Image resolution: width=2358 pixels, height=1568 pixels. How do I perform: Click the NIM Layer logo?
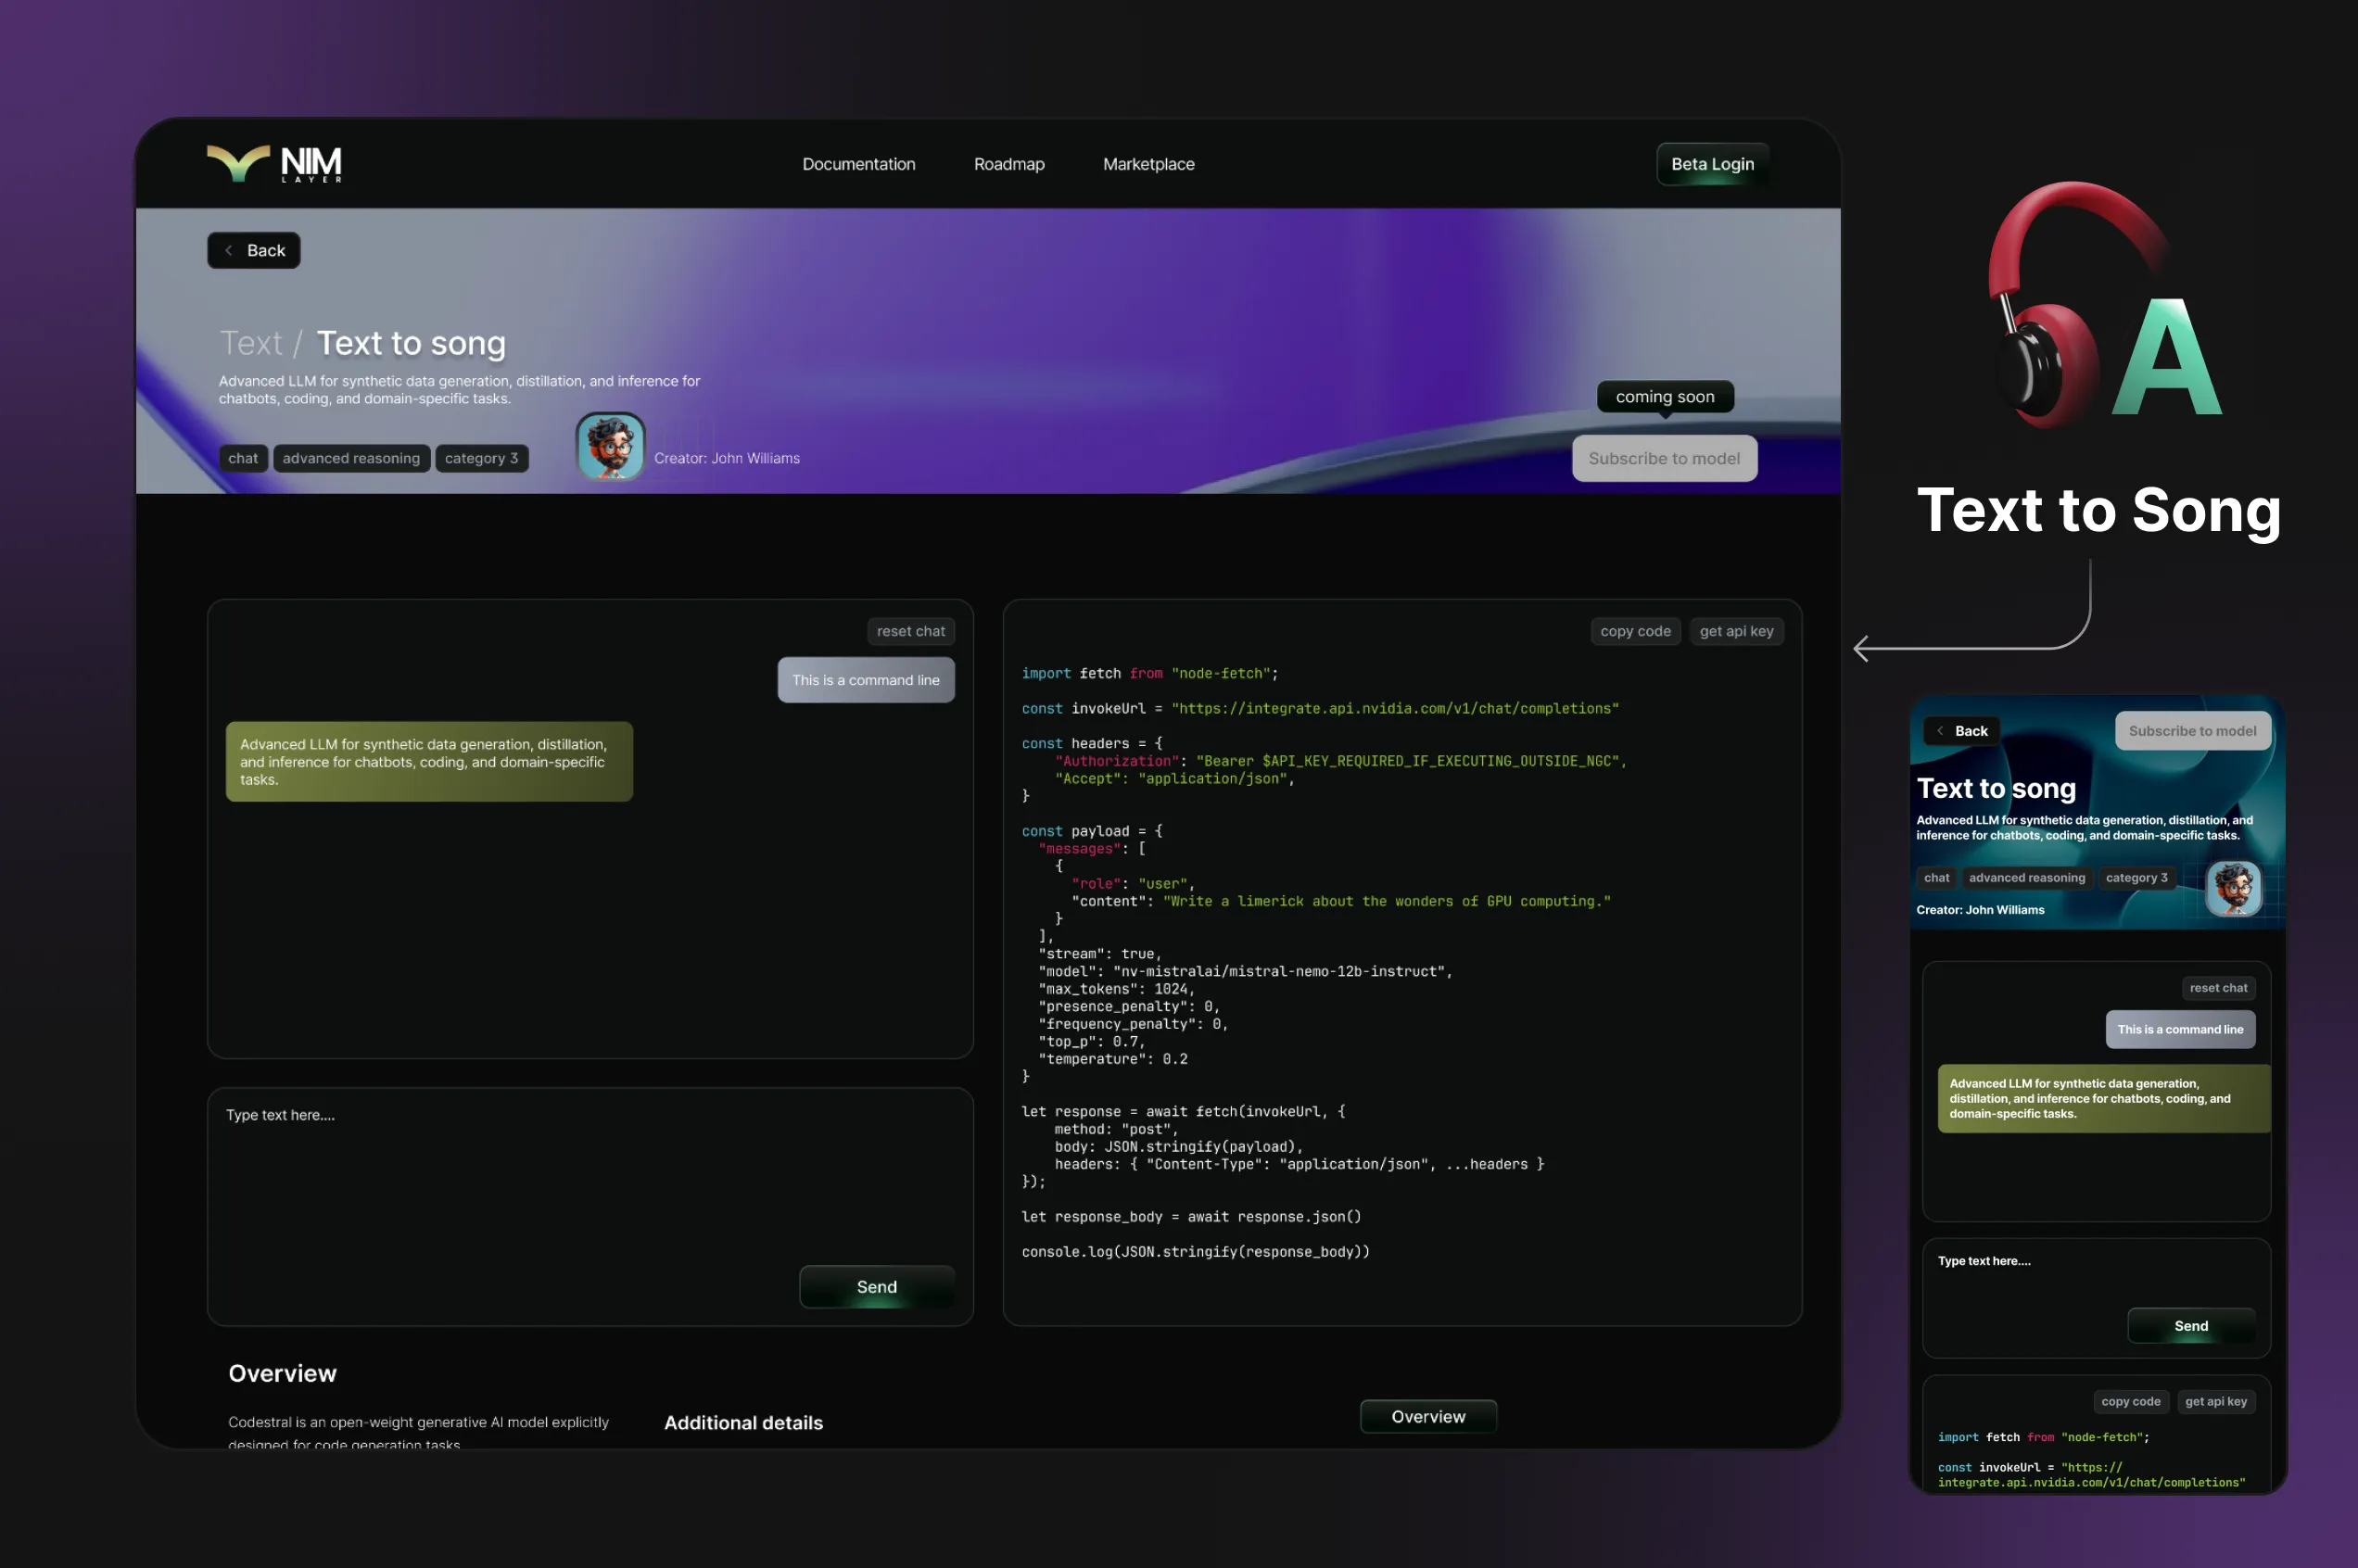coord(274,163)
